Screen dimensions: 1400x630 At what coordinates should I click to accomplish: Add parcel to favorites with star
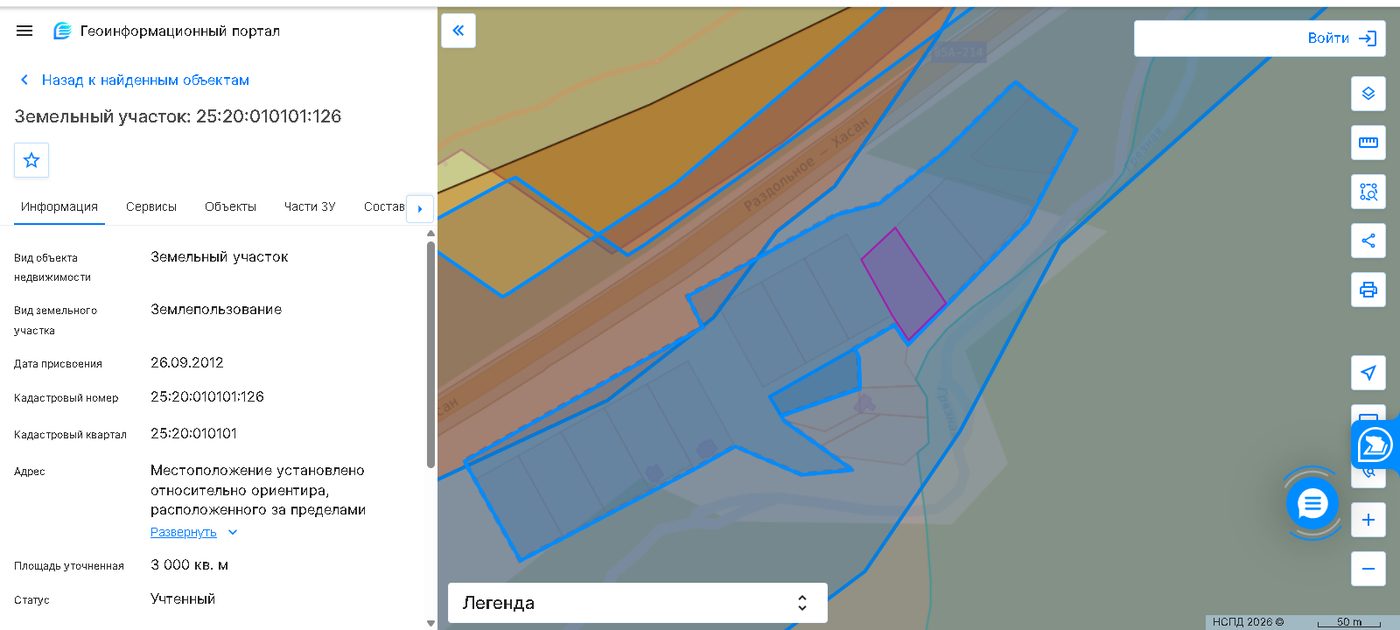[x=31, y=160]
